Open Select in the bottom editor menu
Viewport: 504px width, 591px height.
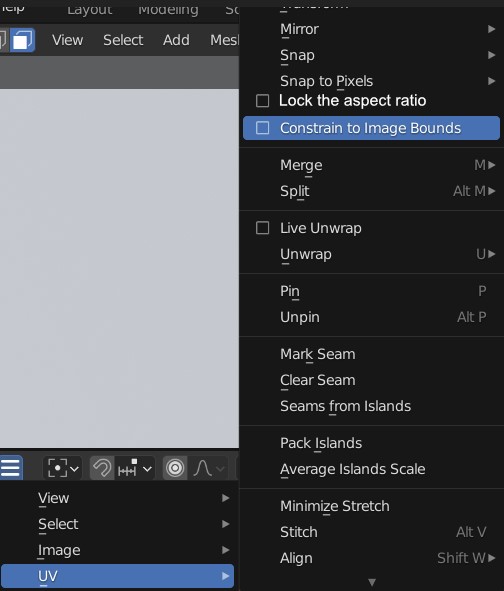[117, 524]
